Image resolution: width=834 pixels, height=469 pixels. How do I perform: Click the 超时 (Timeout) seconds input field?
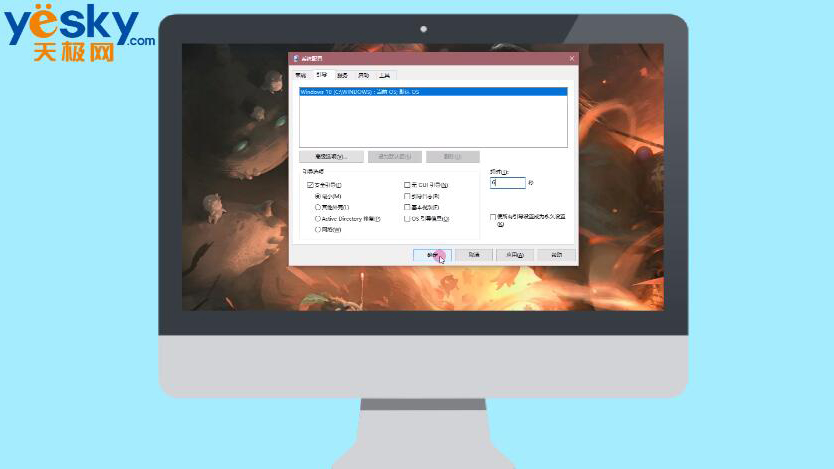tap(507, 183)
